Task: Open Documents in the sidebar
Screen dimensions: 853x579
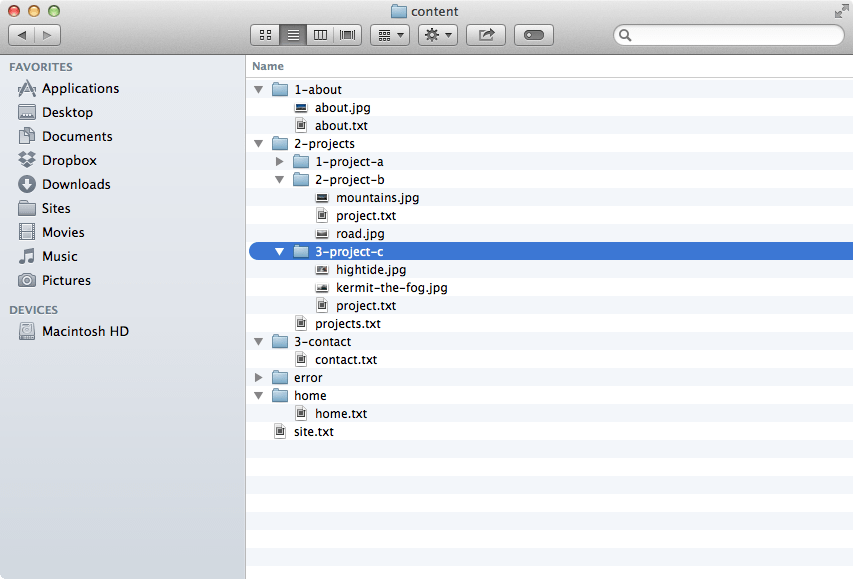Action: point(65,136)
